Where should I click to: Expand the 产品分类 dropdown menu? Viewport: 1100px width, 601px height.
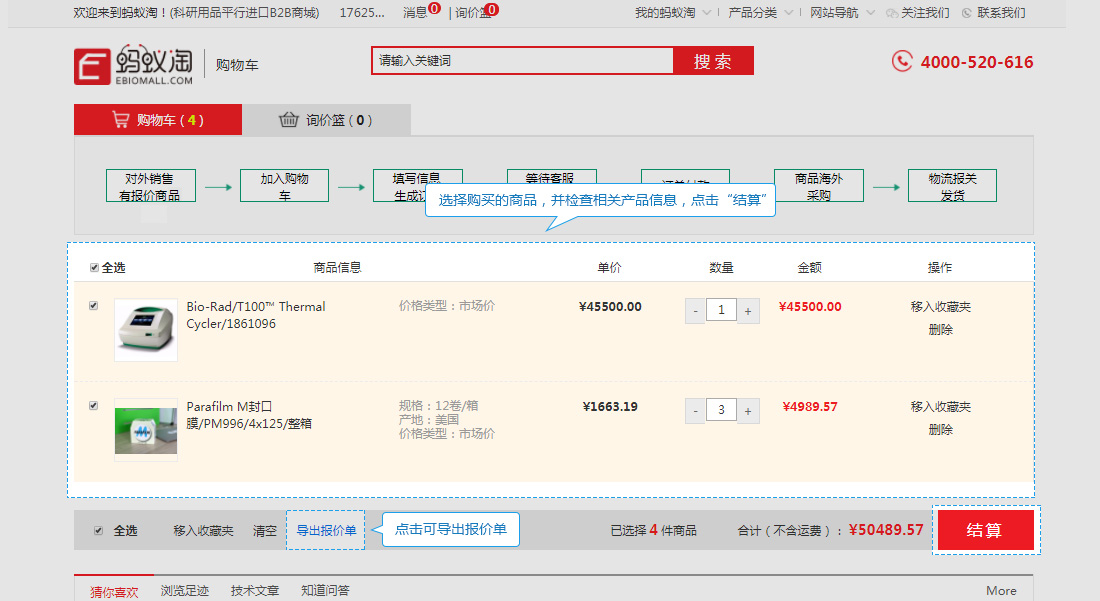coord(789,13)
